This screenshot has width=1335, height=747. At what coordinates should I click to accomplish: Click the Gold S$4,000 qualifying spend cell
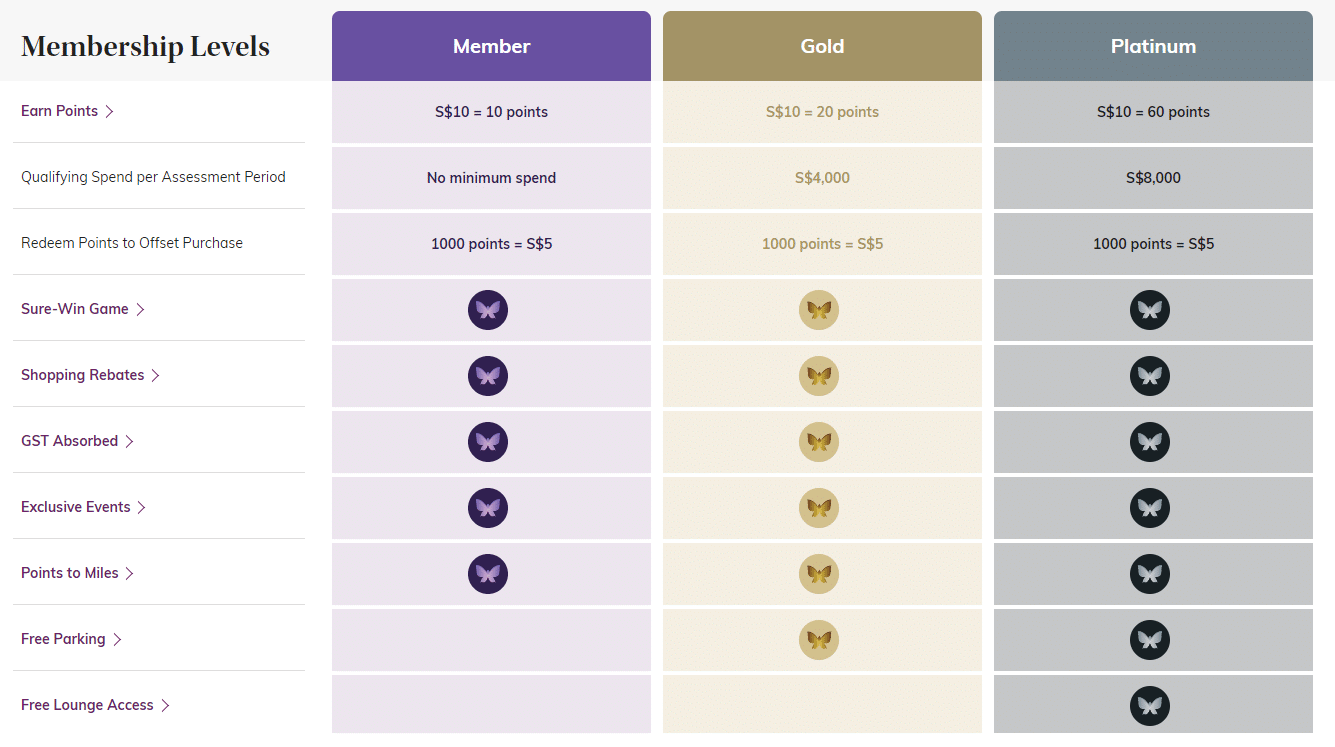point(822,178)
